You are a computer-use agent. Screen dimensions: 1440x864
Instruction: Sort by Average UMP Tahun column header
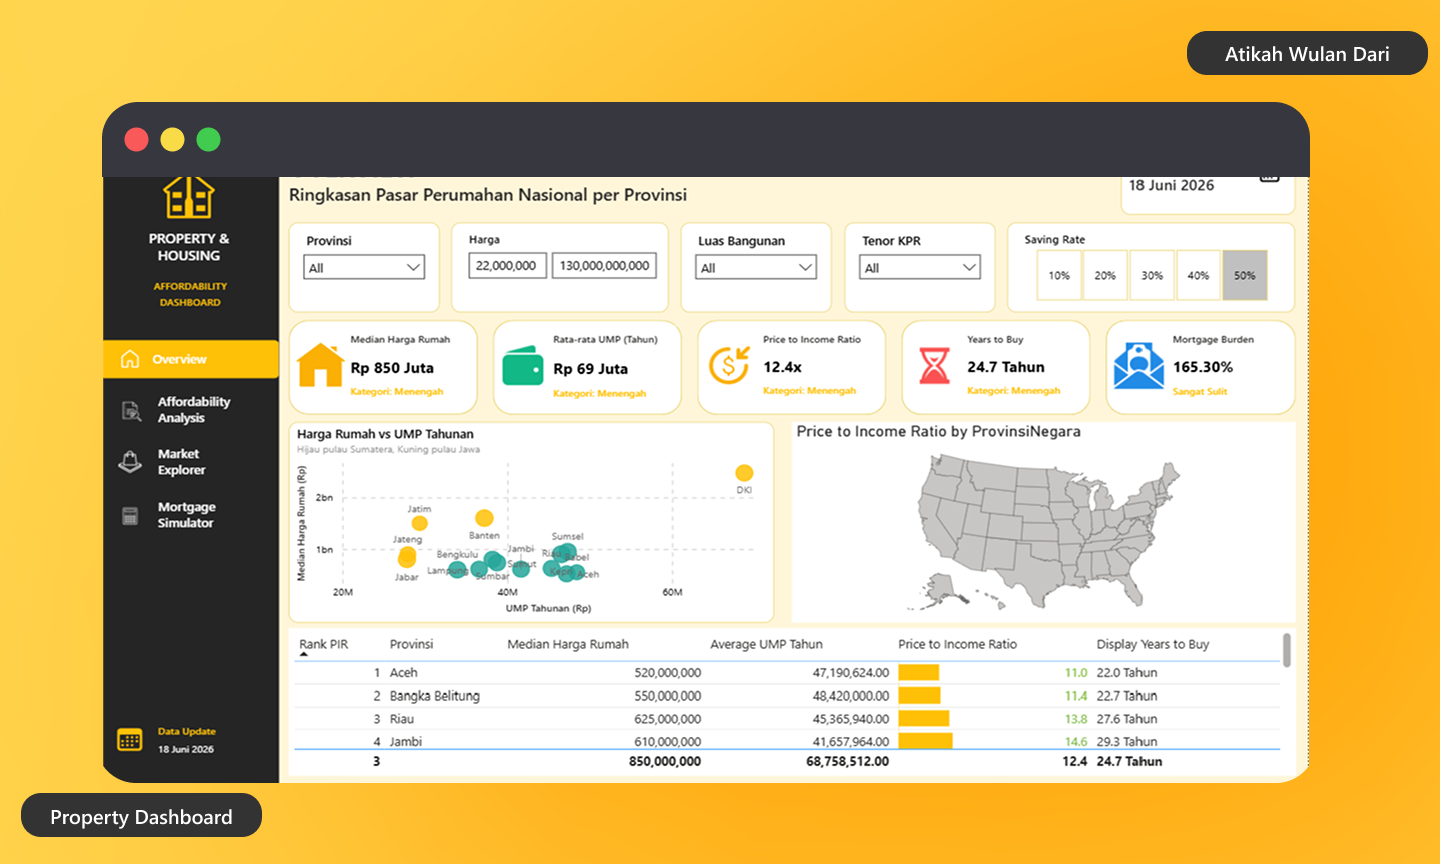click(766, 644)
